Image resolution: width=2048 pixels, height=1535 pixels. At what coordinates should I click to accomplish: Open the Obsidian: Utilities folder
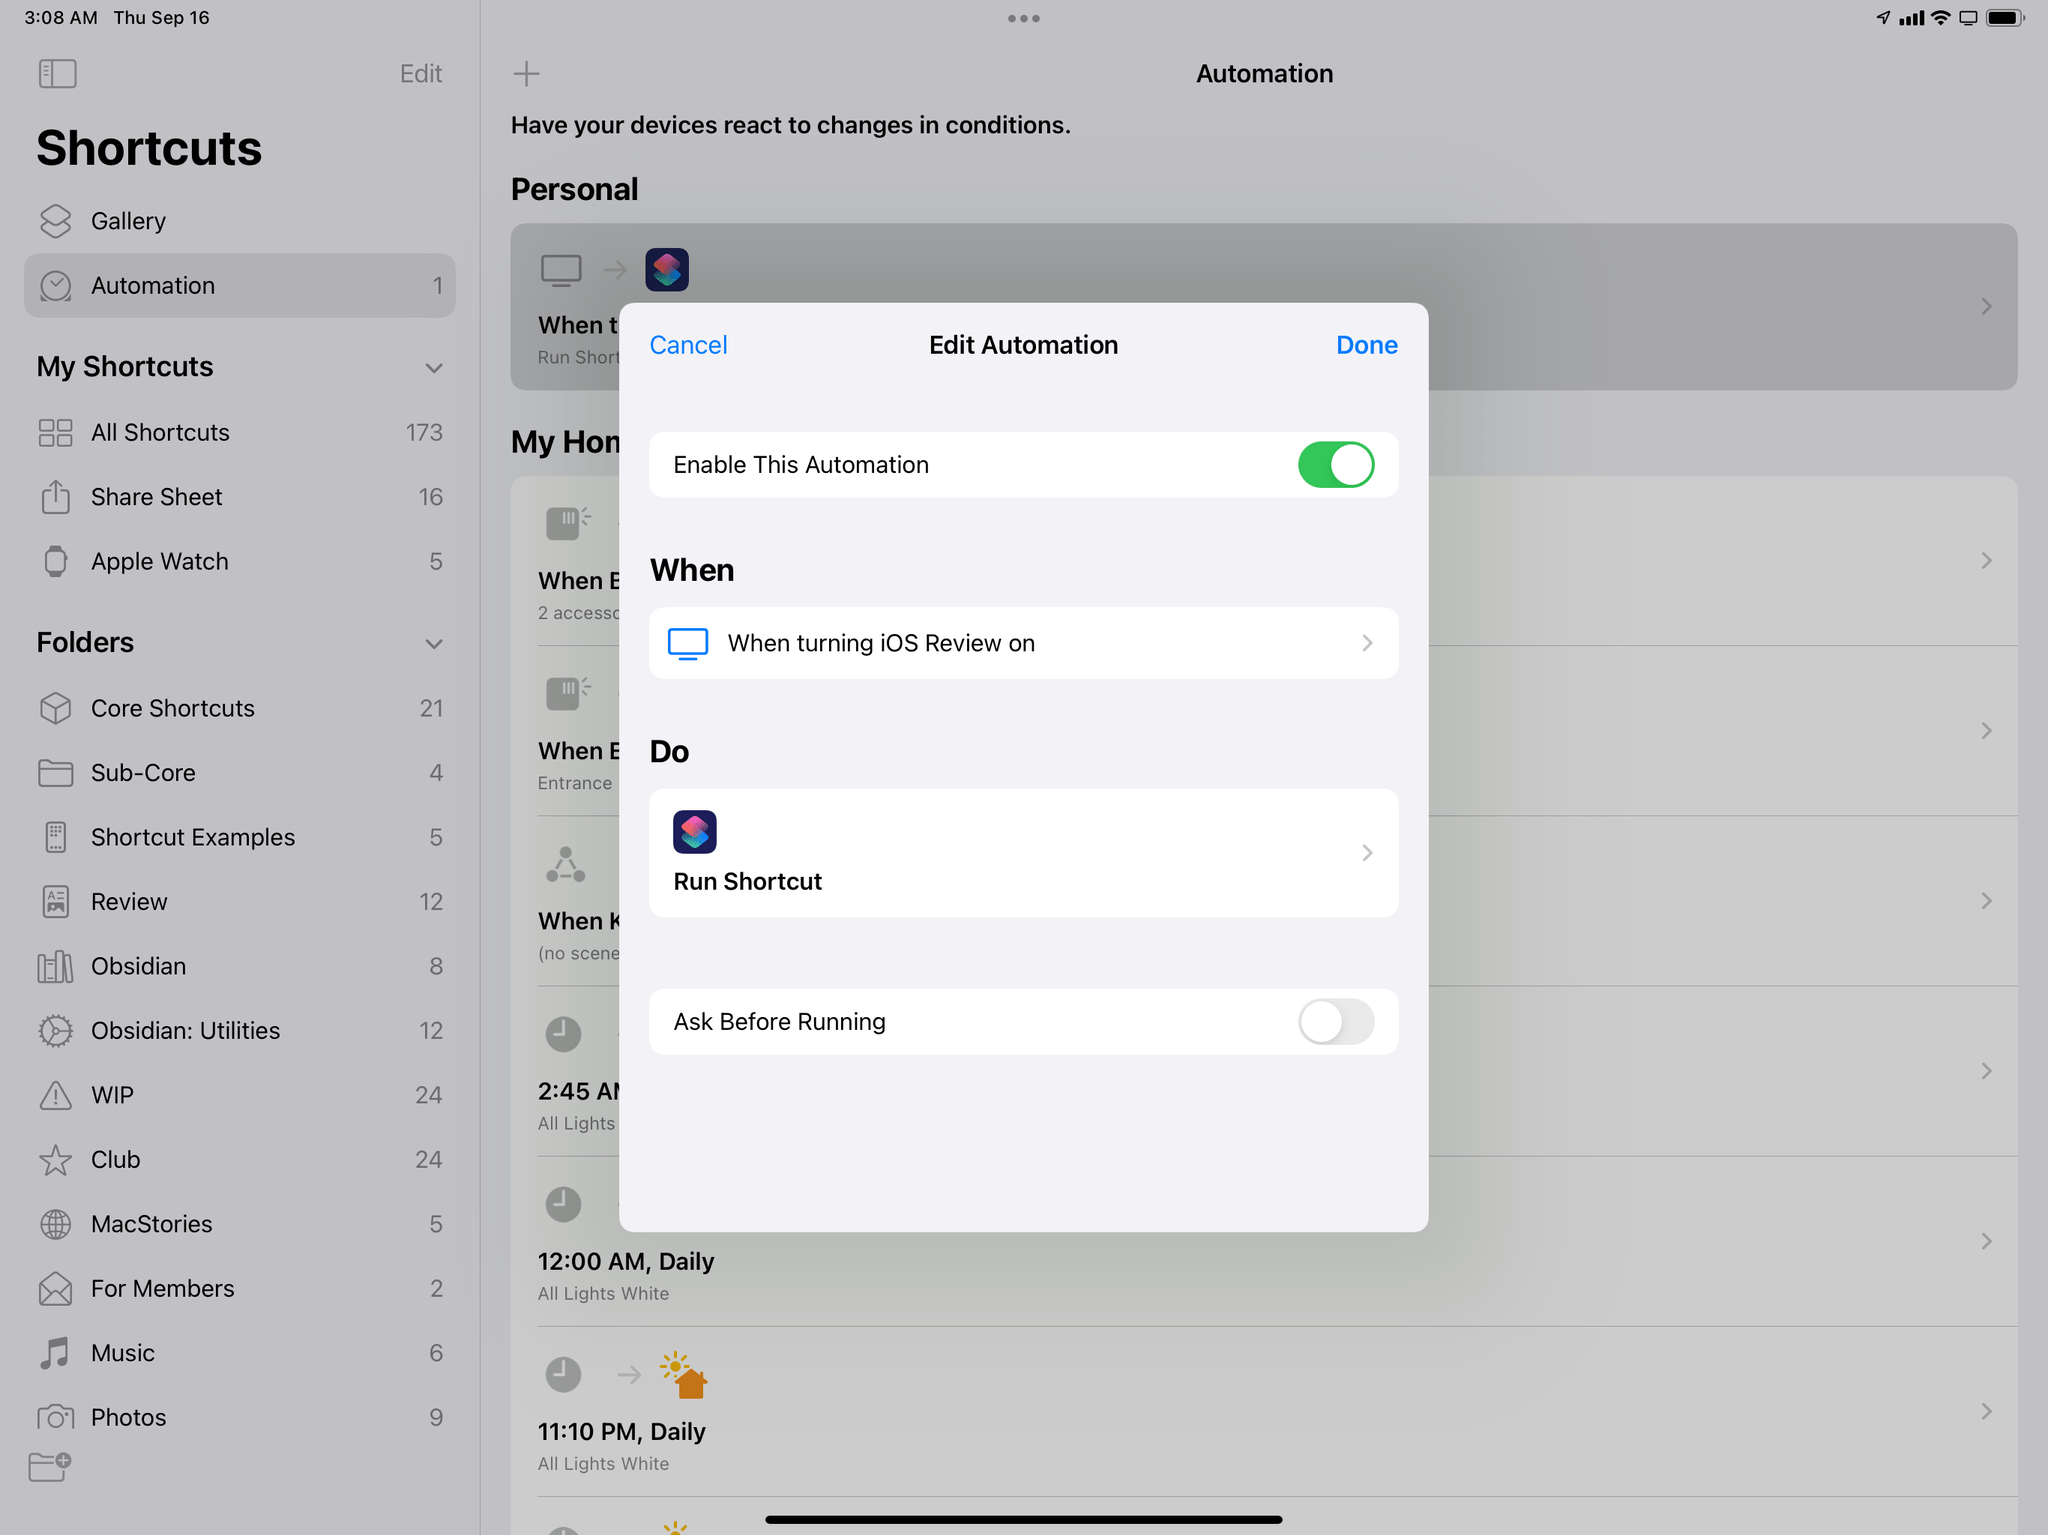240,1031
